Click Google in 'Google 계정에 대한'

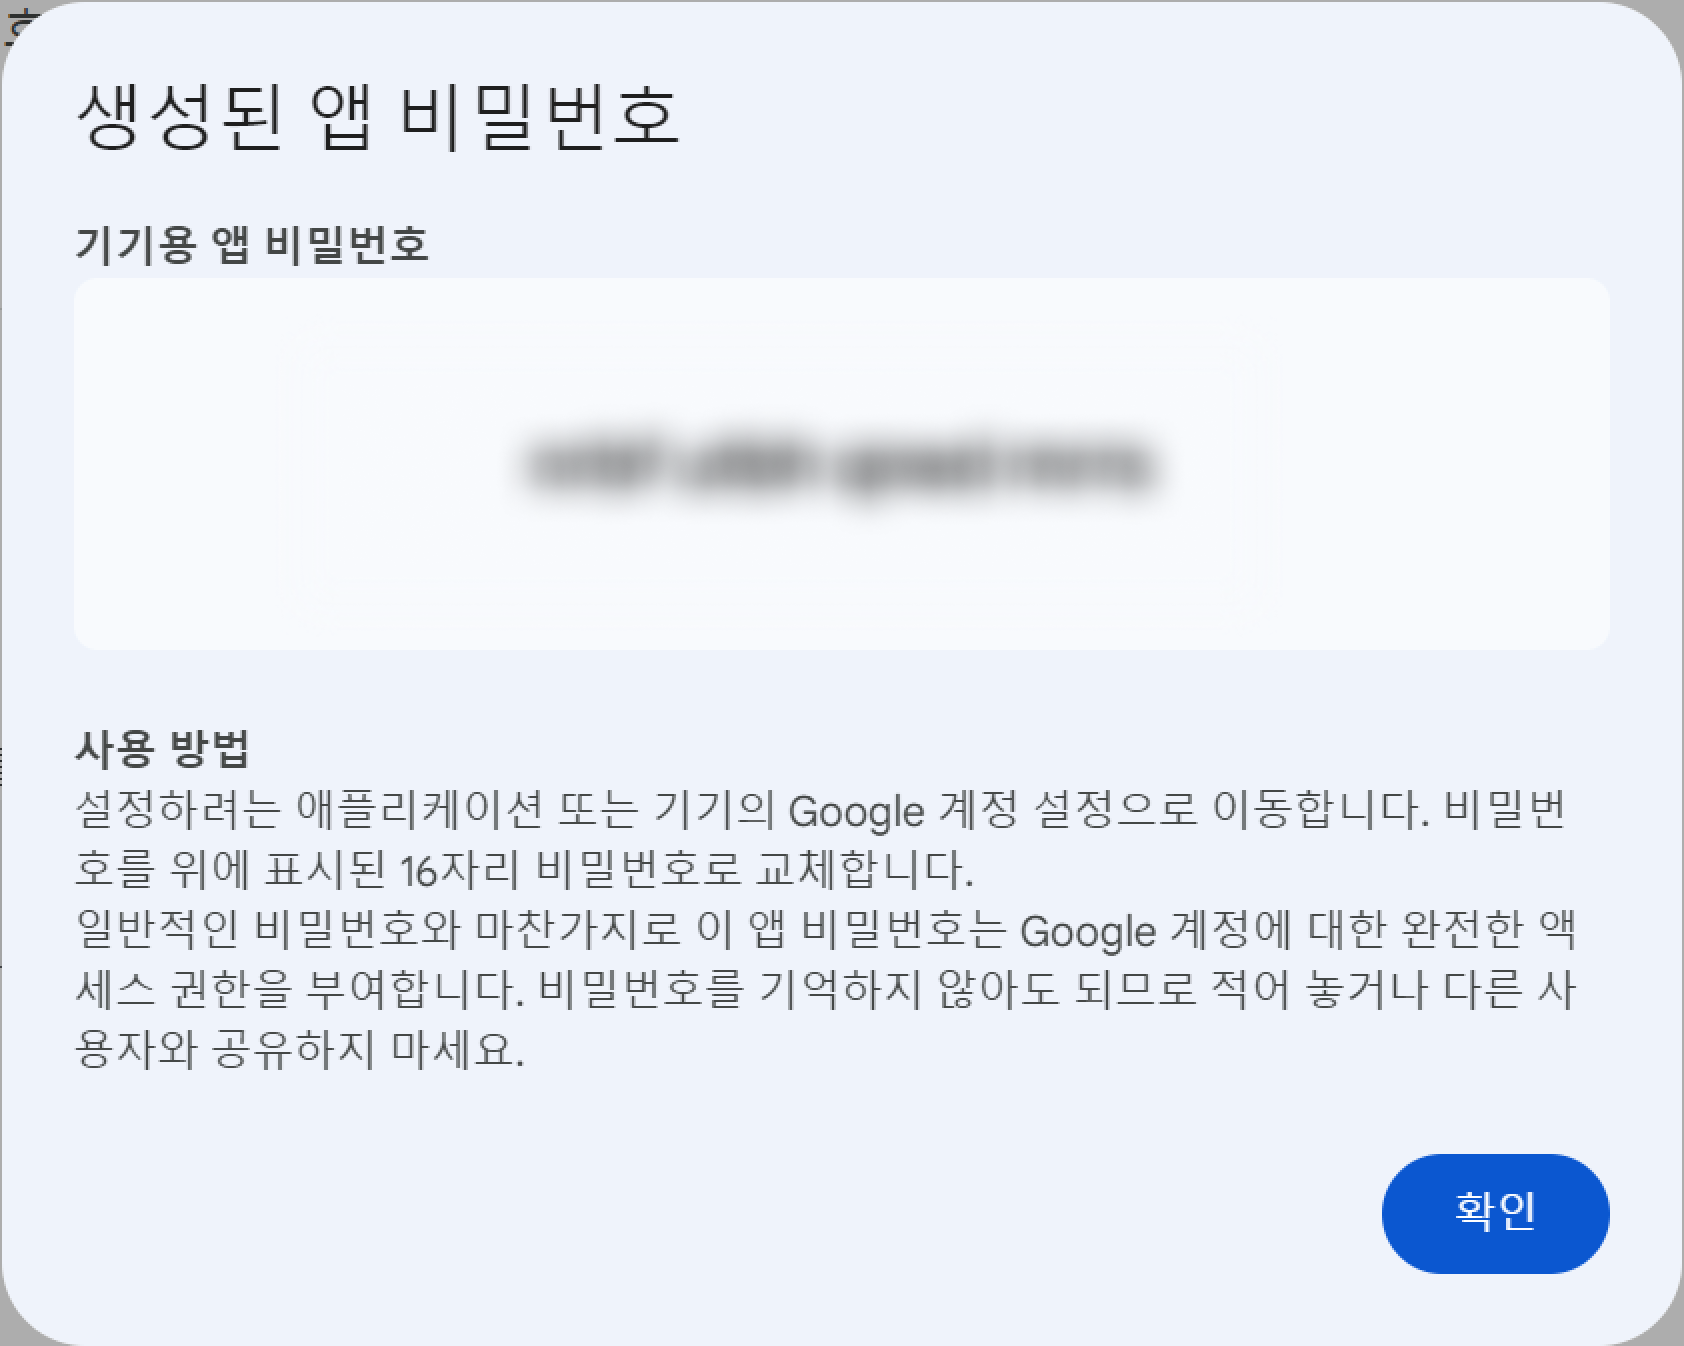point(1088,931)
